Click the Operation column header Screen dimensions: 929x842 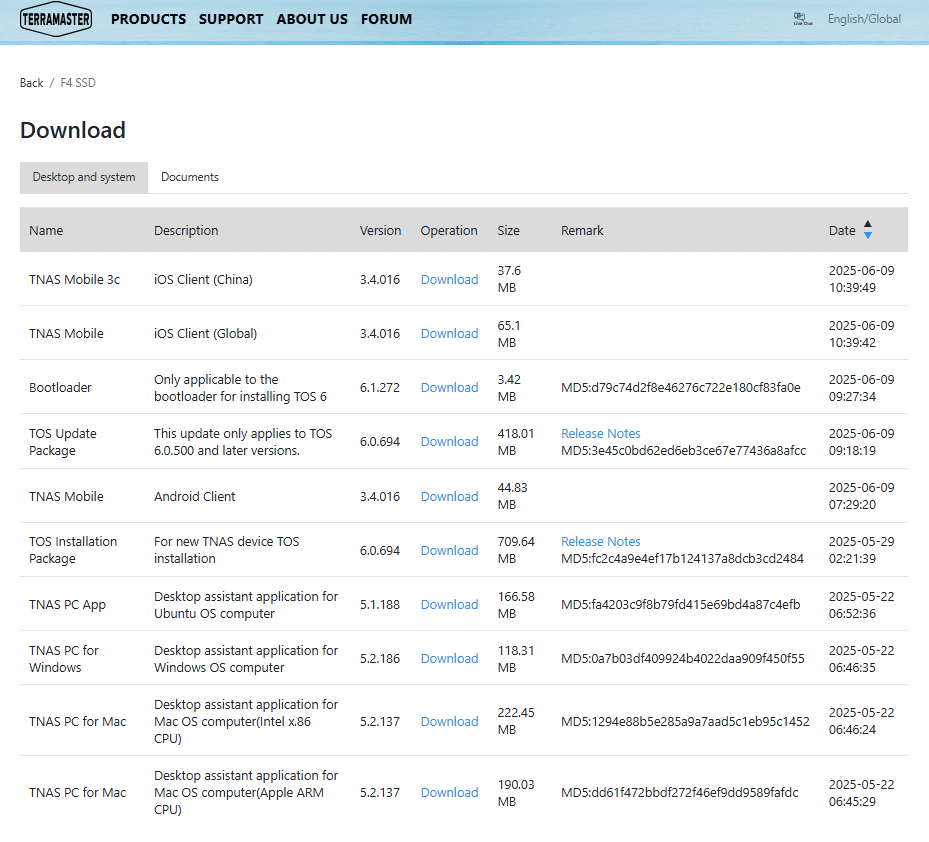click(x=449, y=230)
